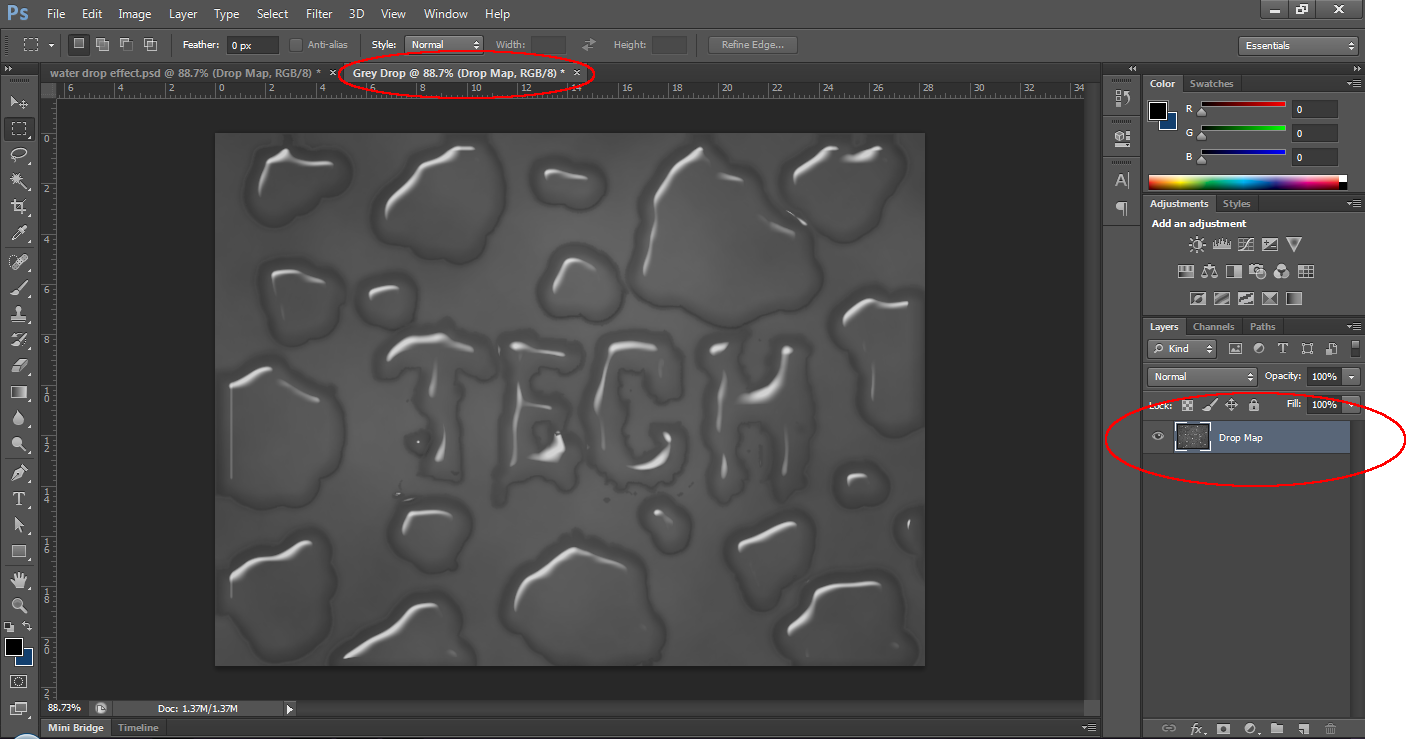The width and height of the screenshot is (1406, 739).
Task: Select the Crop tool
Action: pos(19,206)
